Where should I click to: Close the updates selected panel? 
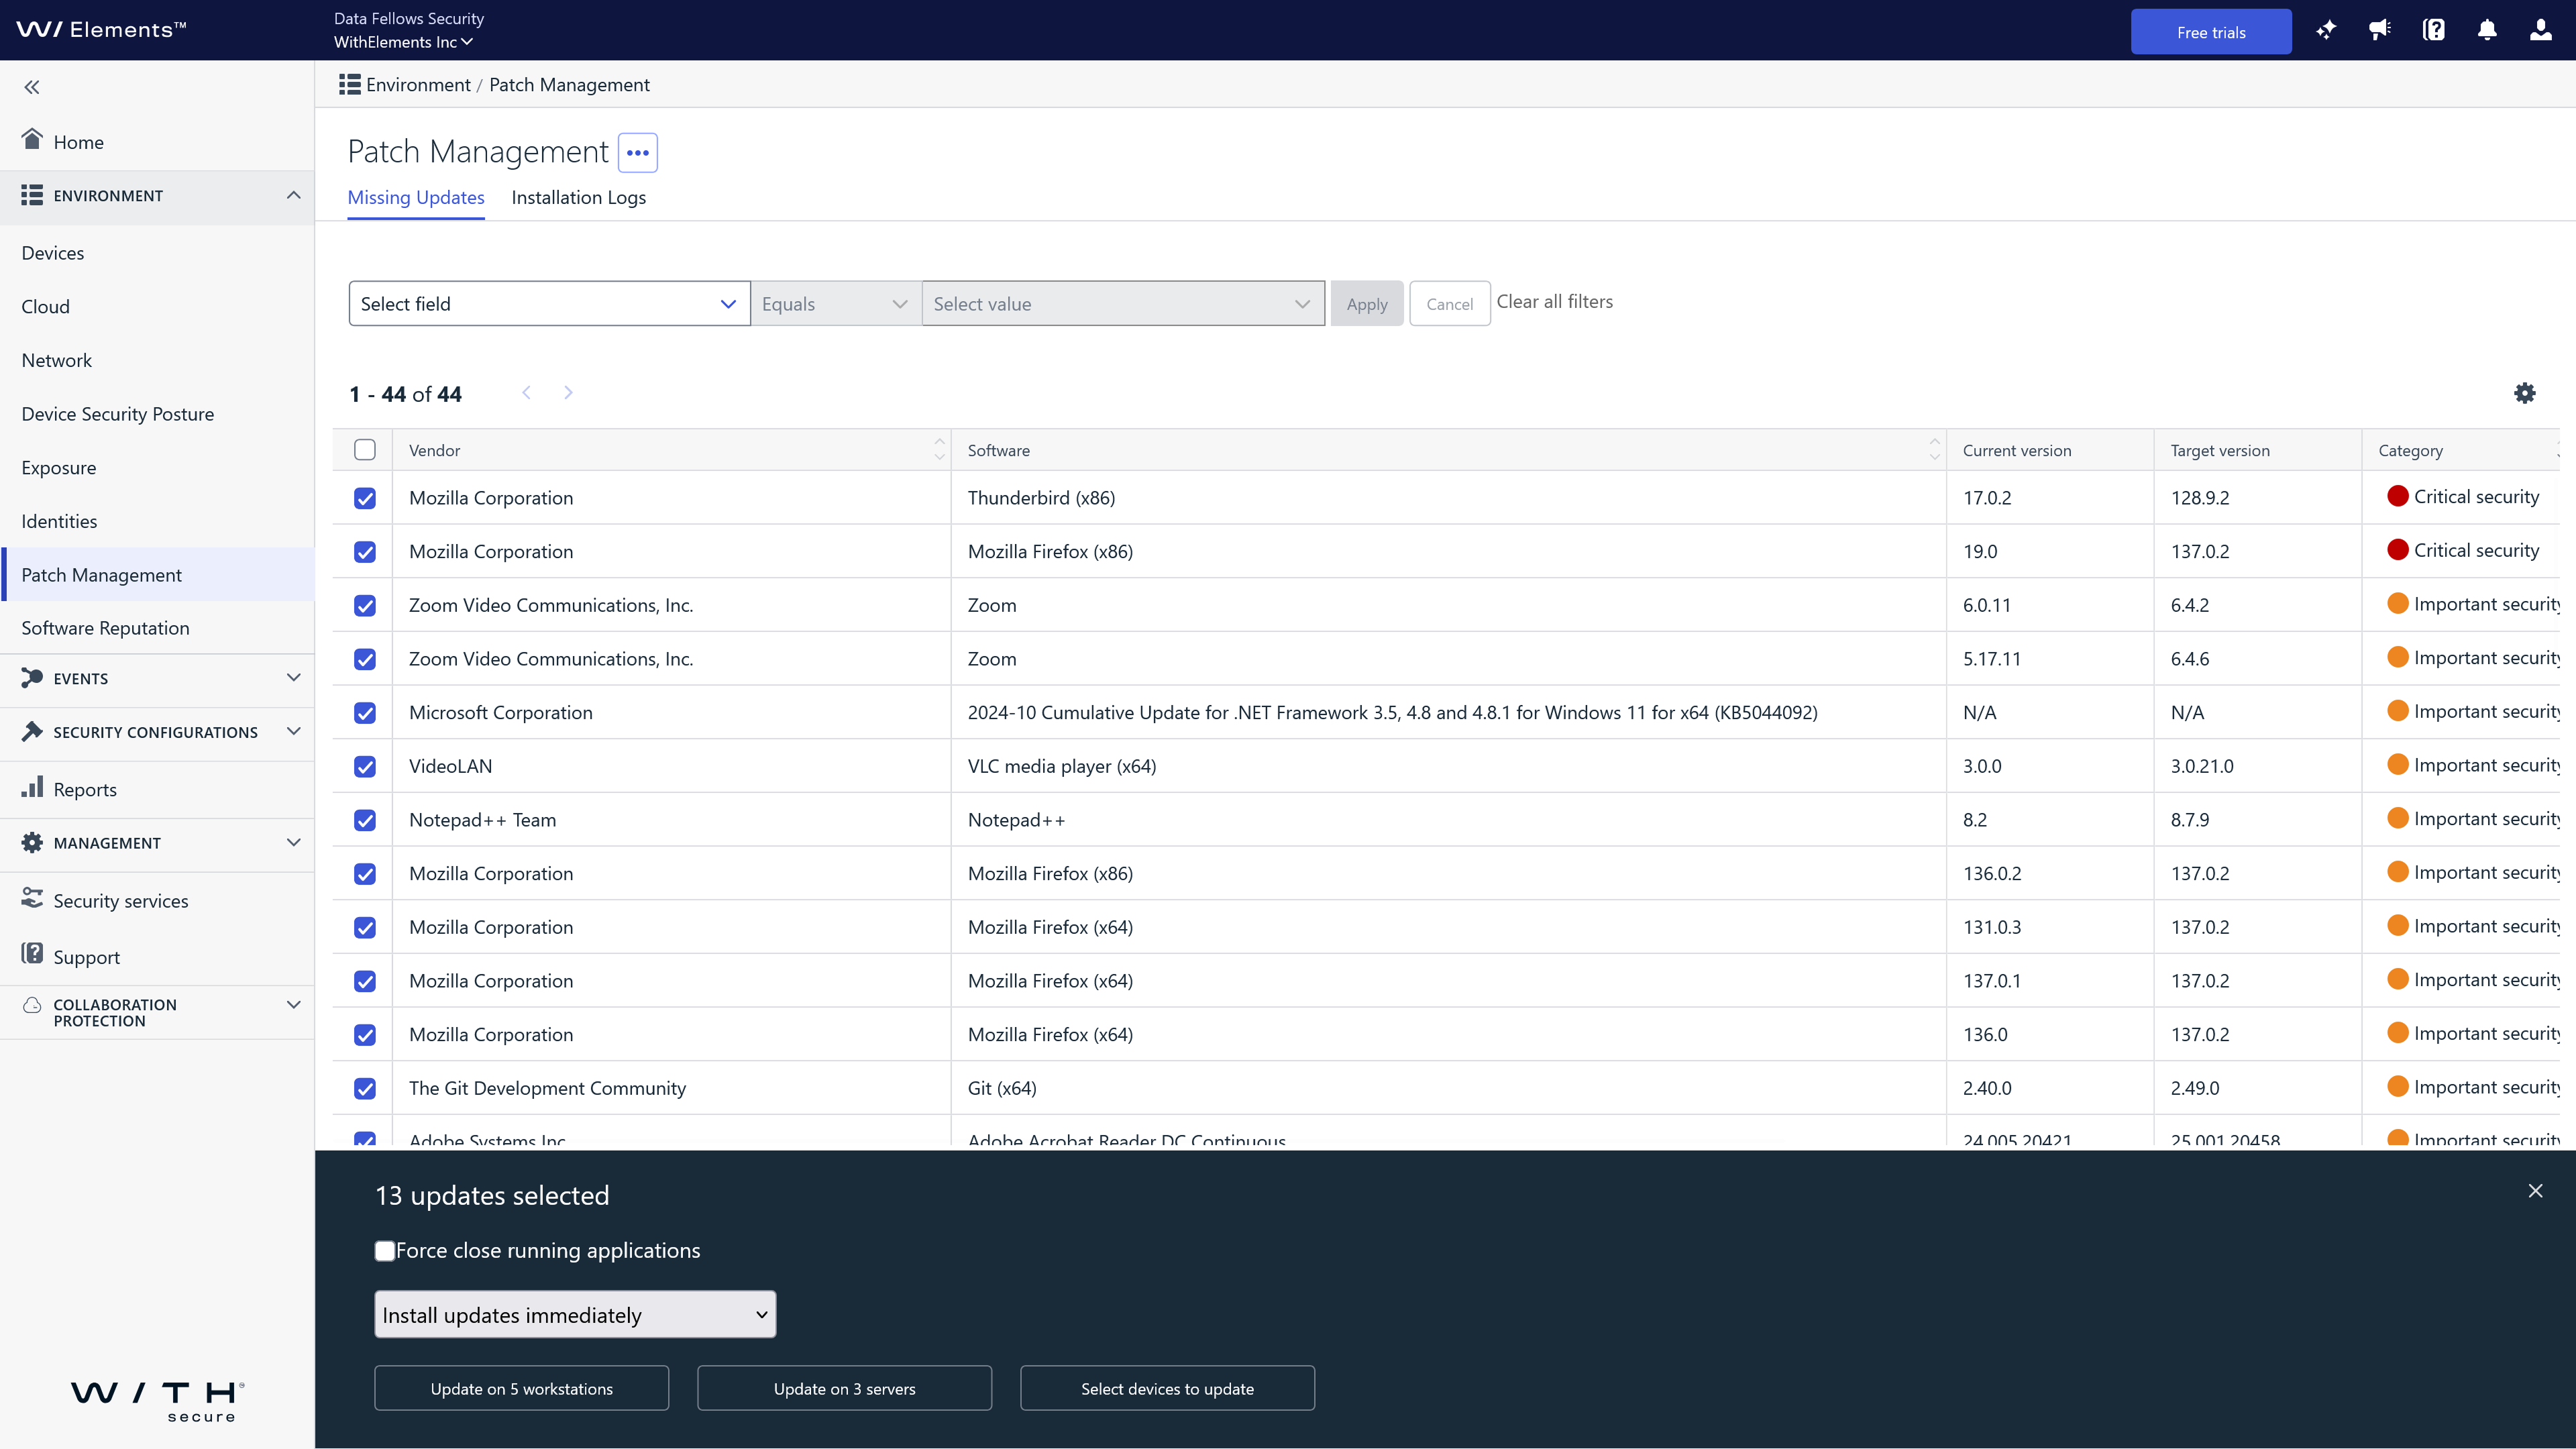pyautogui.click(x=2535, y=1191)
